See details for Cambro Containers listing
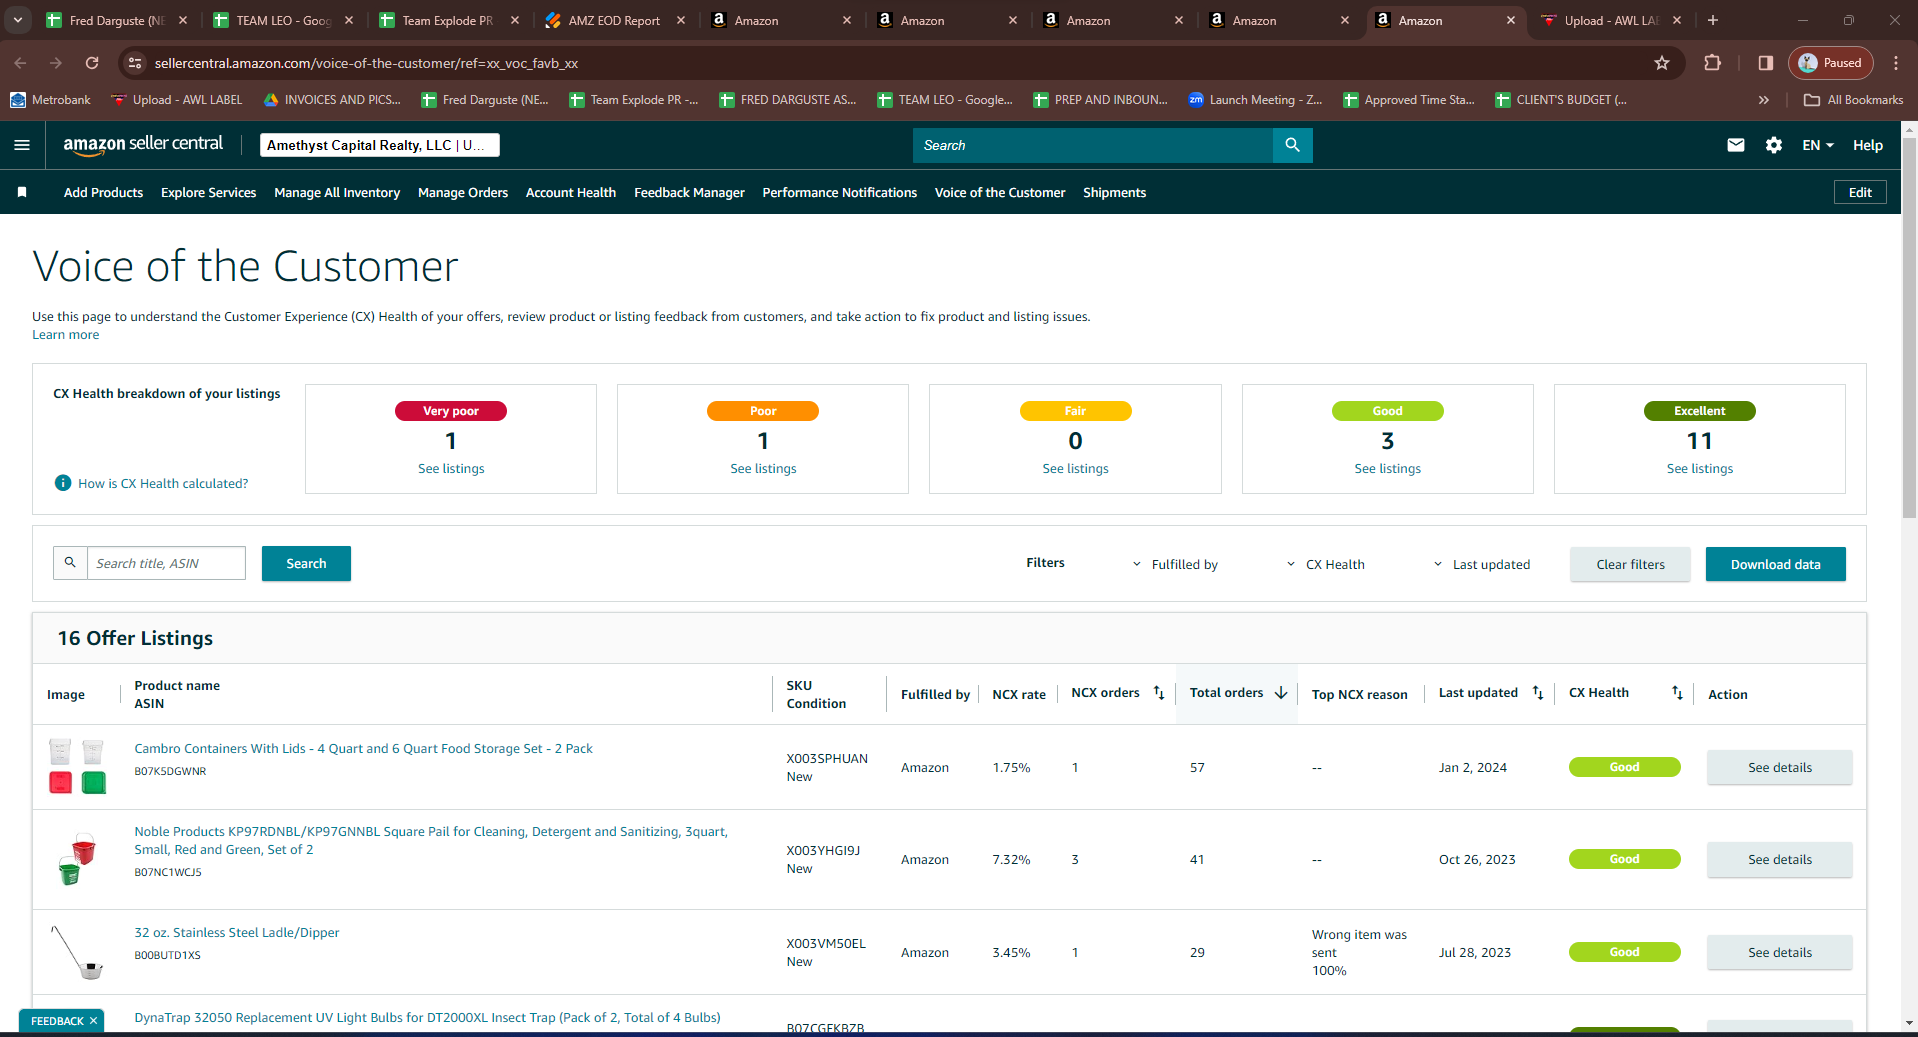1918x1037 pixels. 1779,767
